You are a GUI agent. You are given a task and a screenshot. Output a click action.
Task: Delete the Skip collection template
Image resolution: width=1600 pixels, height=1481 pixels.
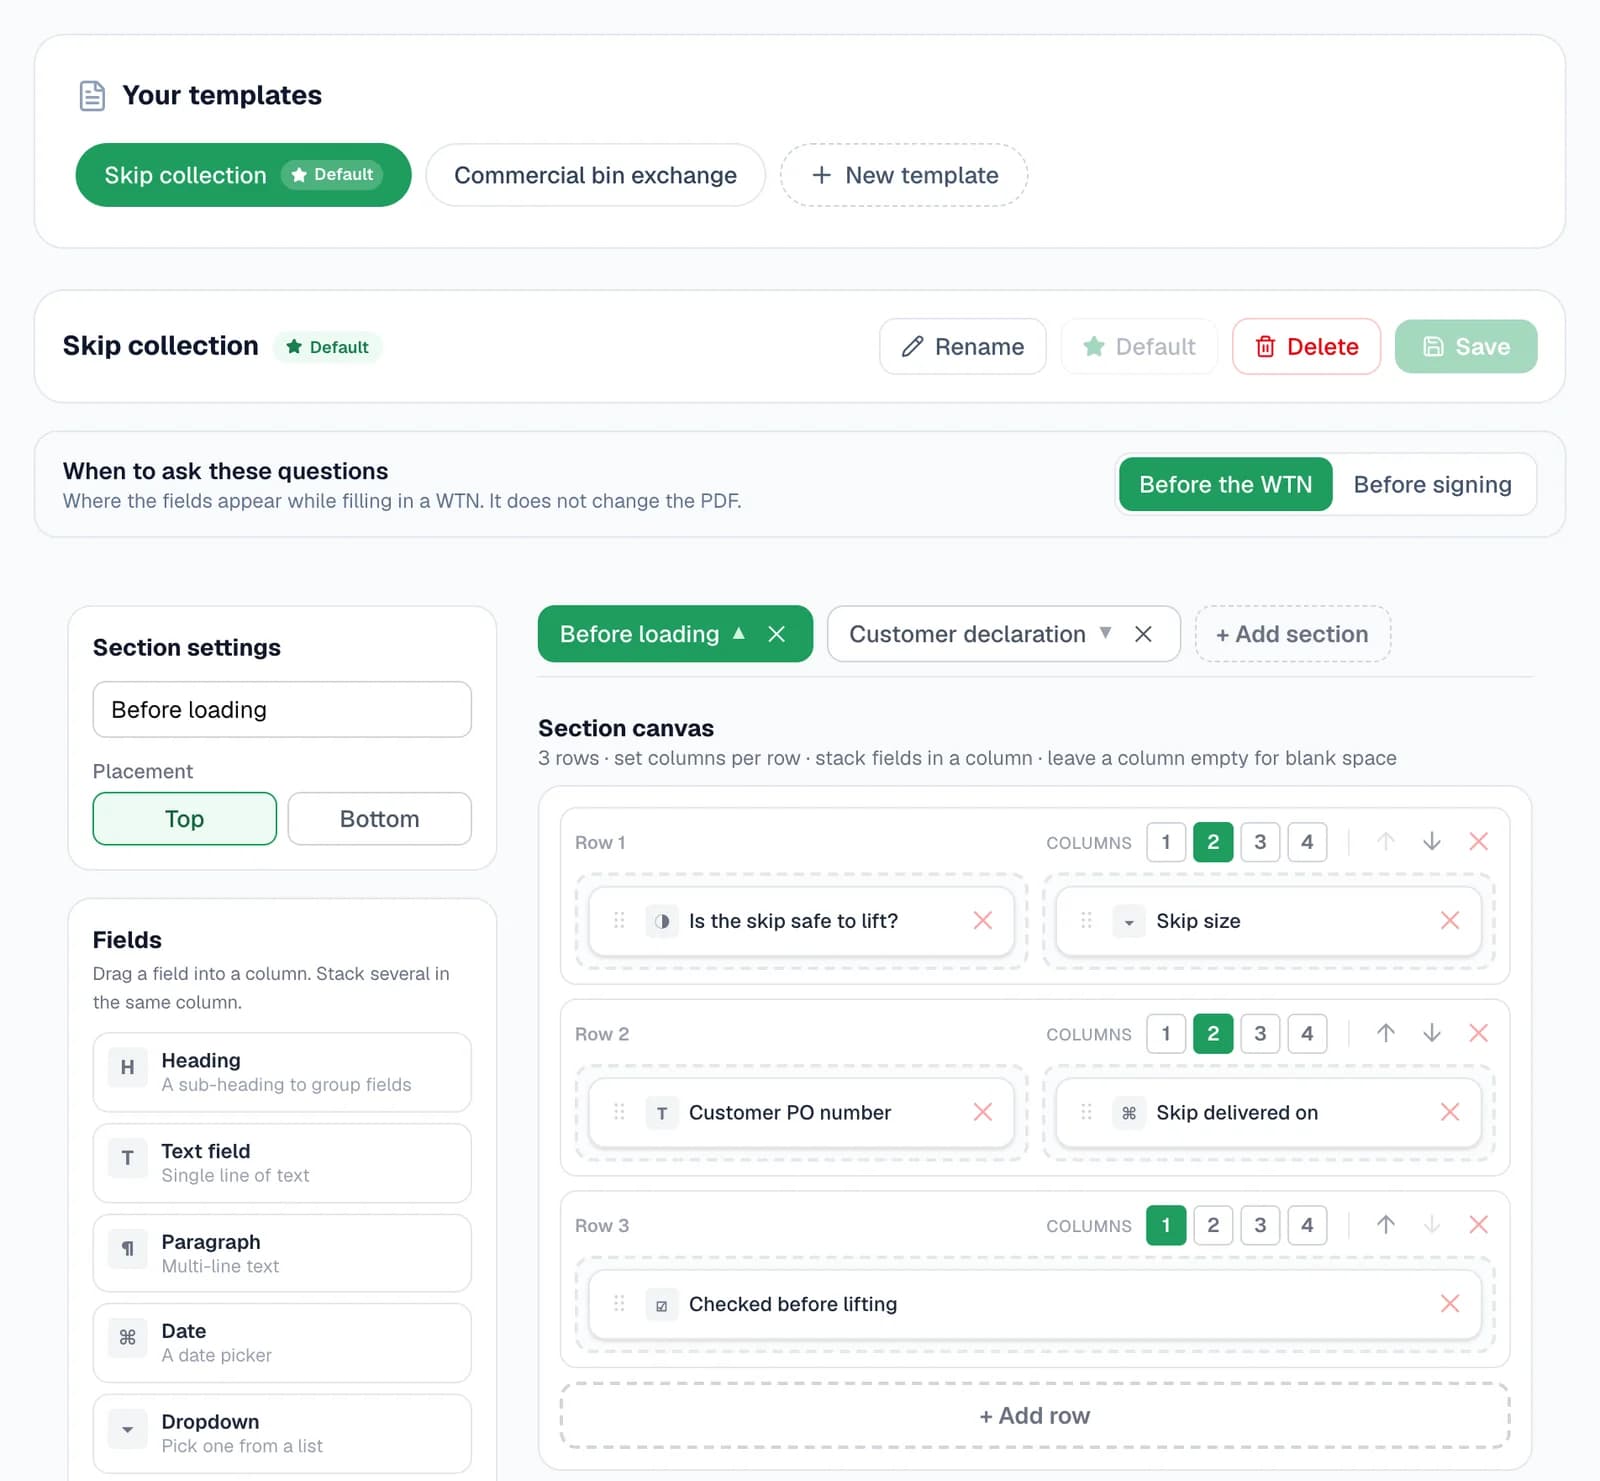point(1306,346)
